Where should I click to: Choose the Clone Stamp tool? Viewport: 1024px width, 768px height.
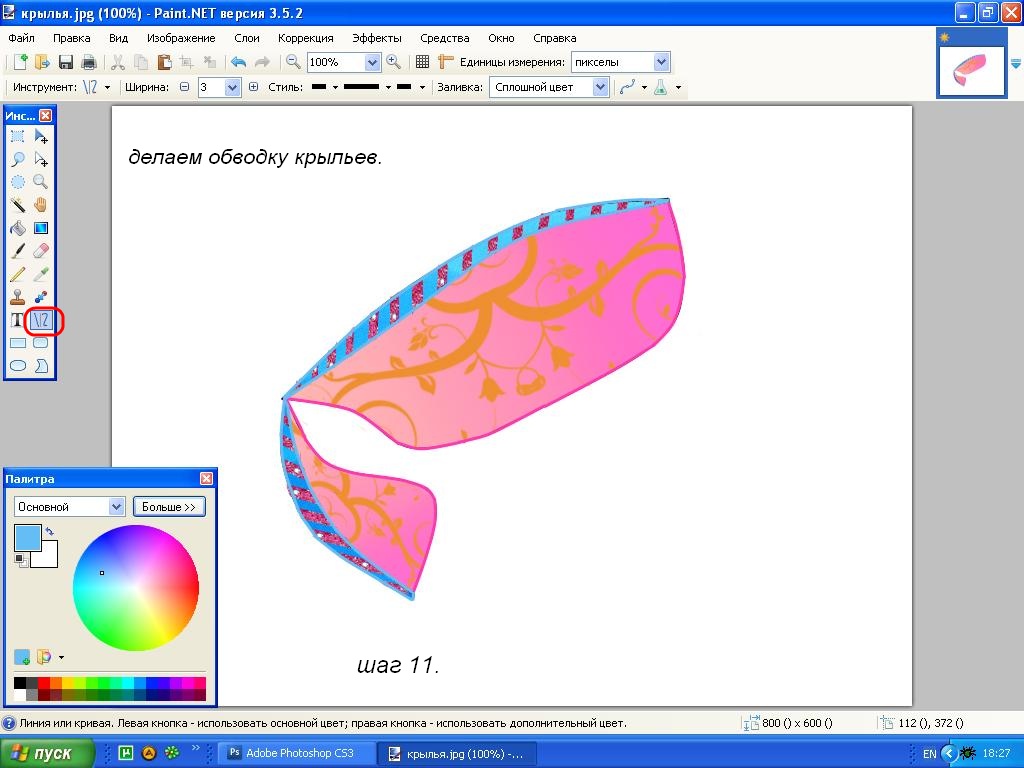click(18, 297)
